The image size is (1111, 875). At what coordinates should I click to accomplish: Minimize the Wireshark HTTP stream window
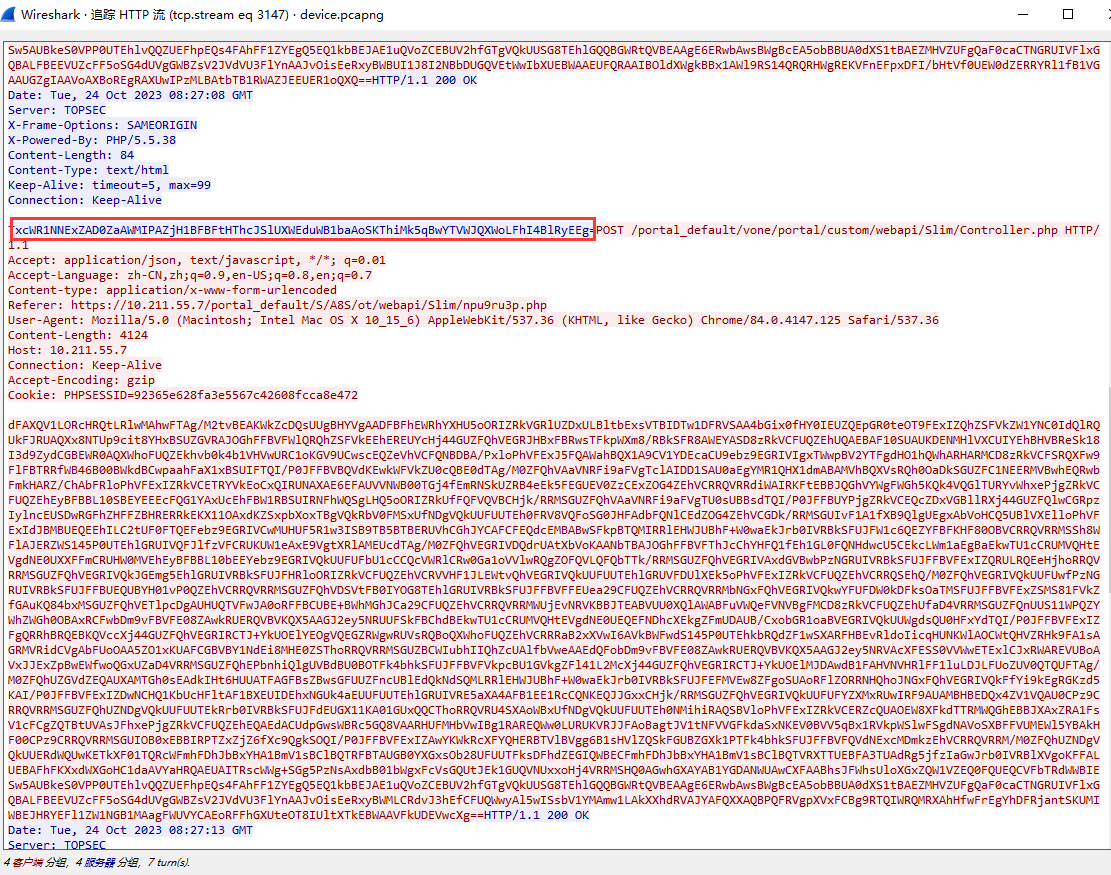[1022, 14]
